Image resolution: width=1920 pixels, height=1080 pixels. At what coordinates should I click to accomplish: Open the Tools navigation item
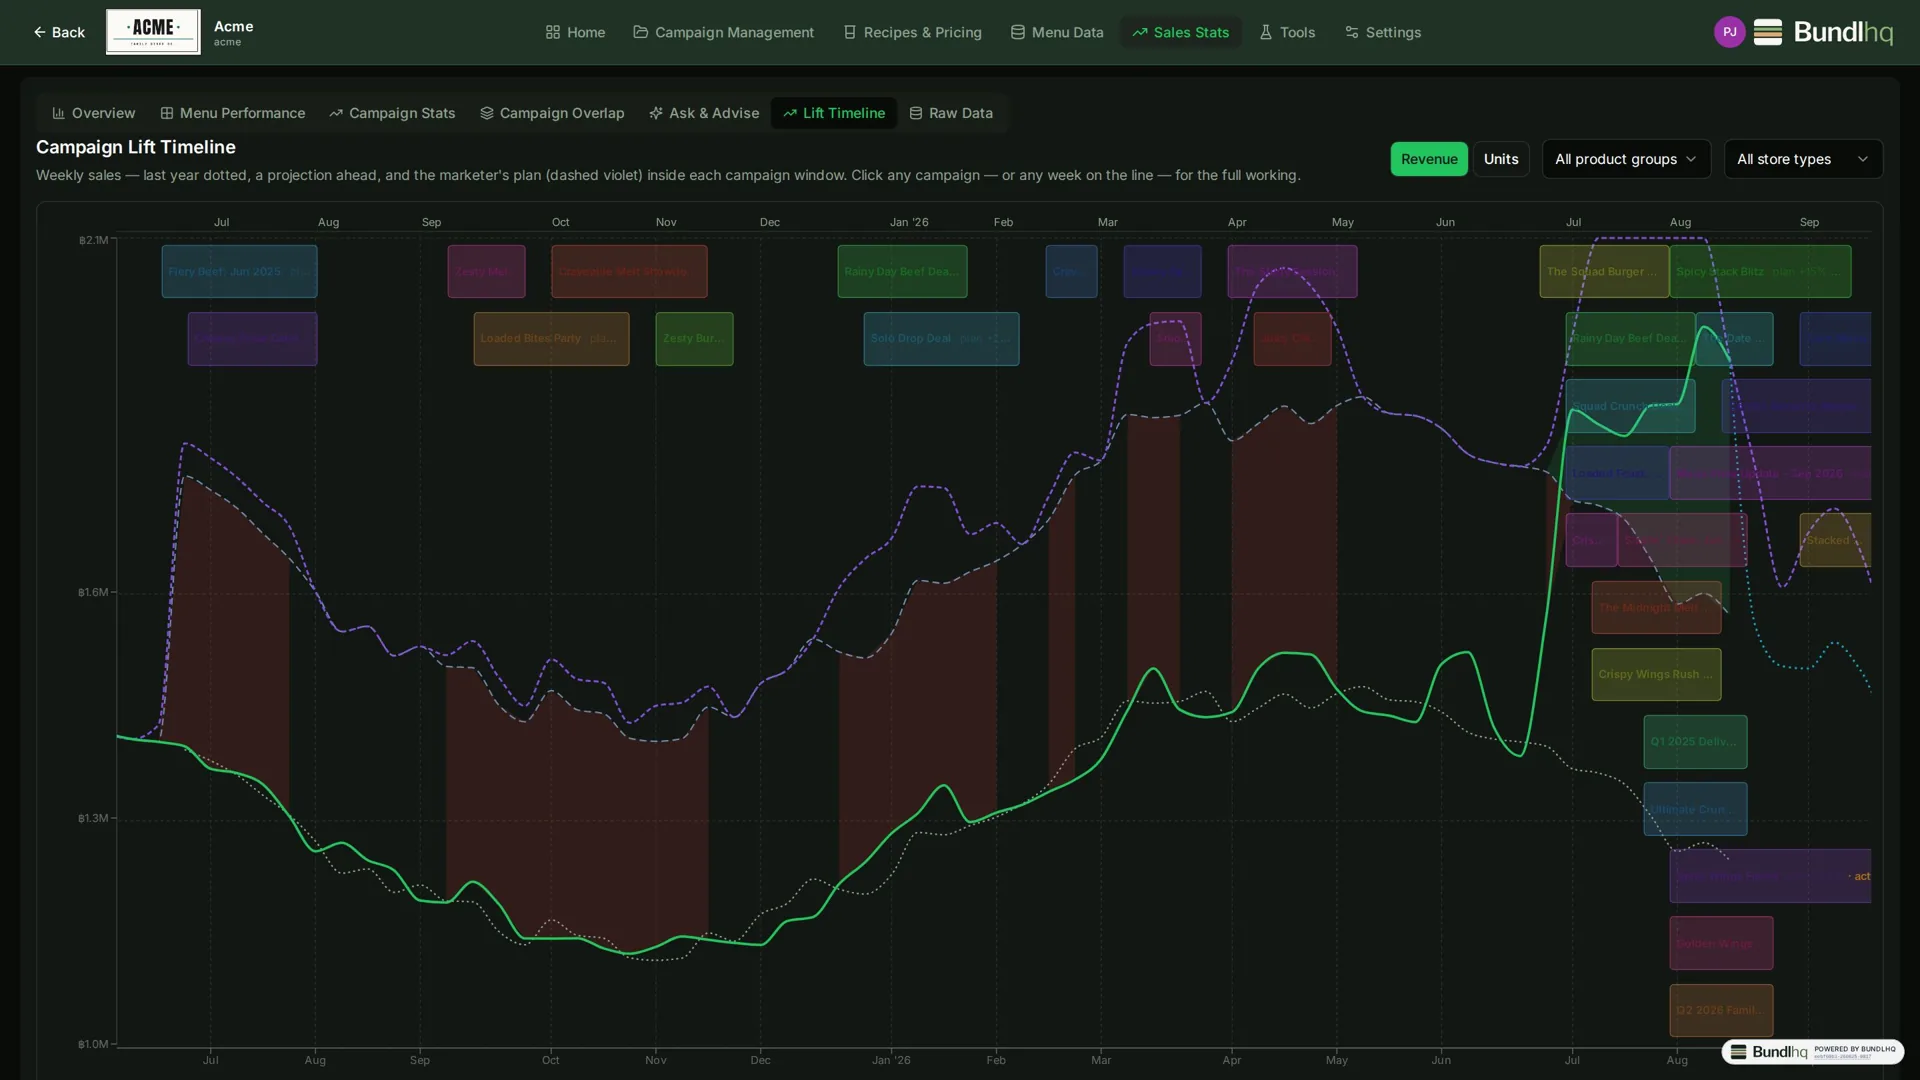click(x=1287, y=32)
